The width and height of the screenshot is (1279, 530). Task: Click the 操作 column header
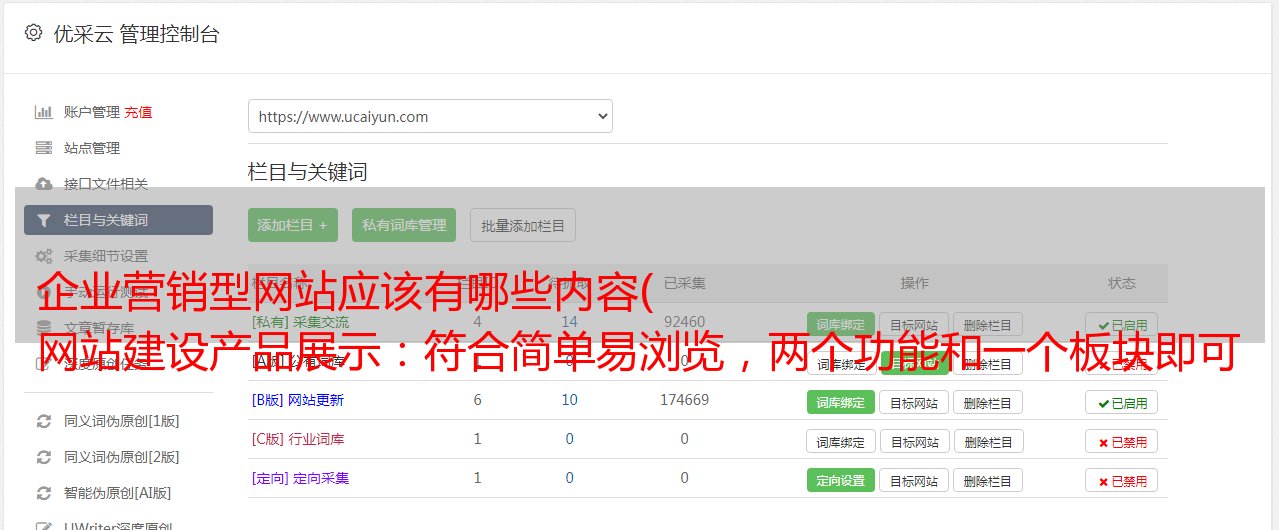point(915,283)
